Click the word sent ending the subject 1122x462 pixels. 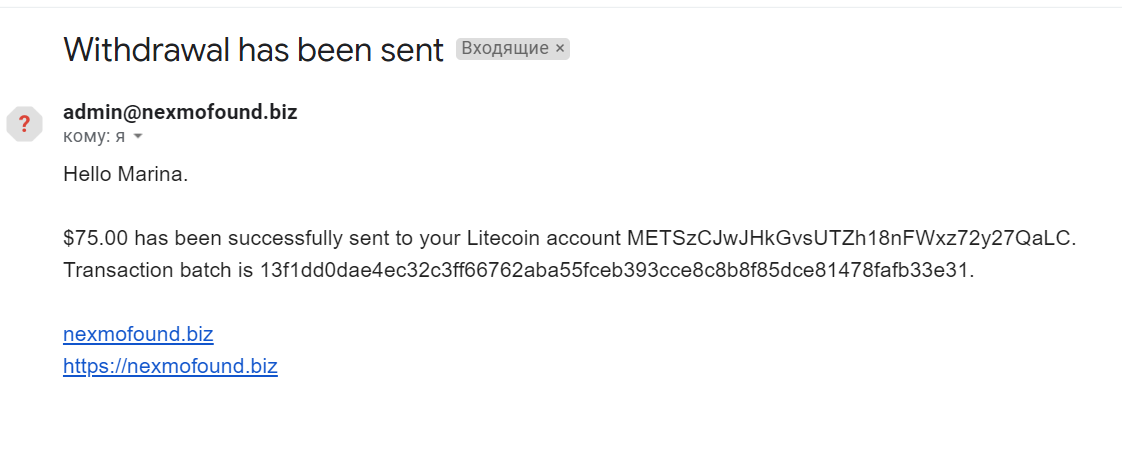(x=412, y=50)
